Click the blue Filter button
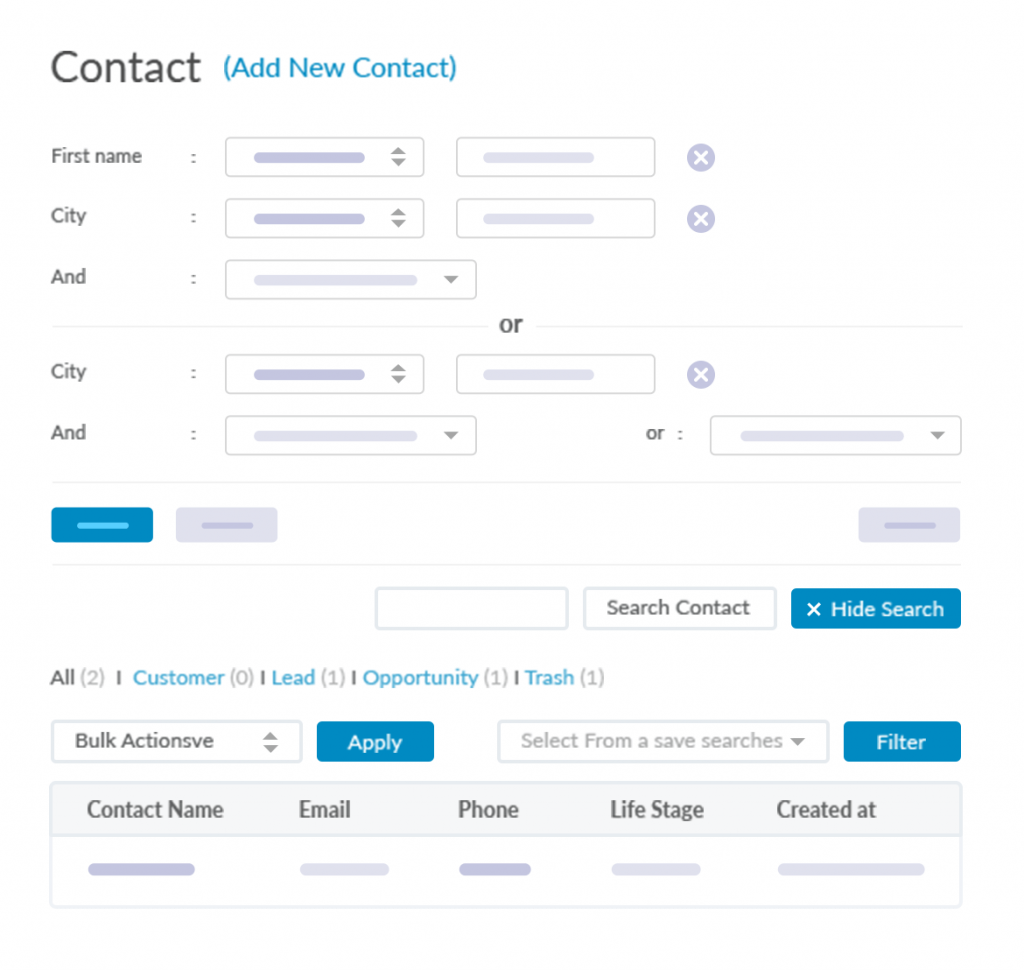The height and width of the screenshot is (970, 1024). pos(901,742)
